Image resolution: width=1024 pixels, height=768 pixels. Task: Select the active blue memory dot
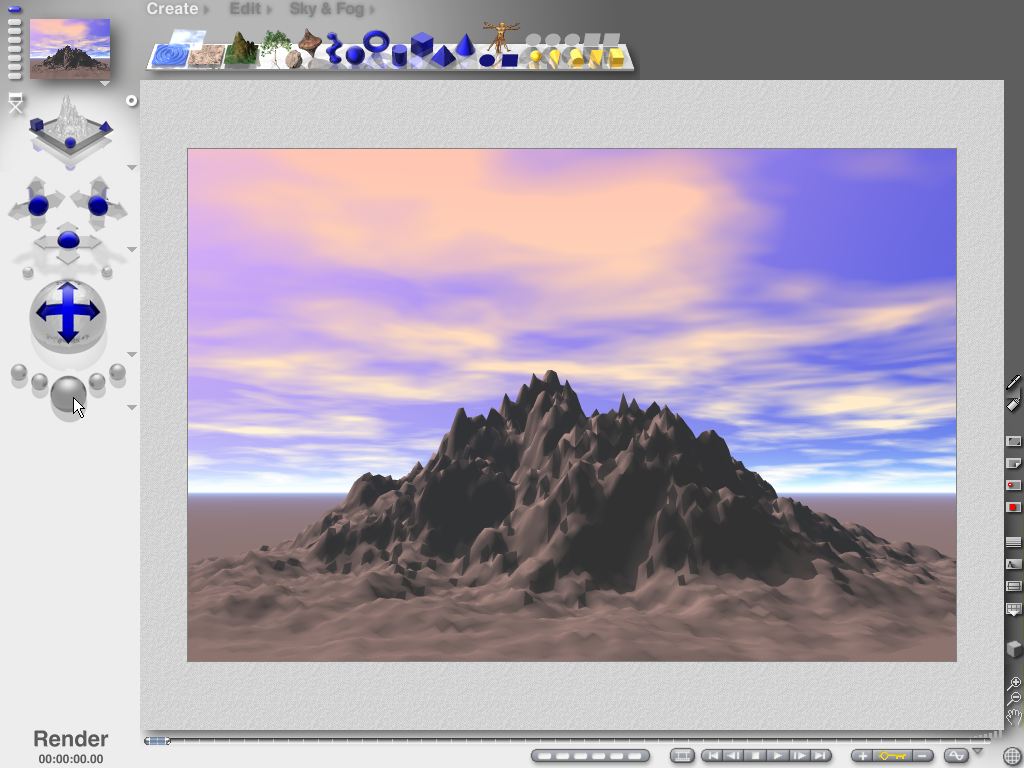pos(14,10)
